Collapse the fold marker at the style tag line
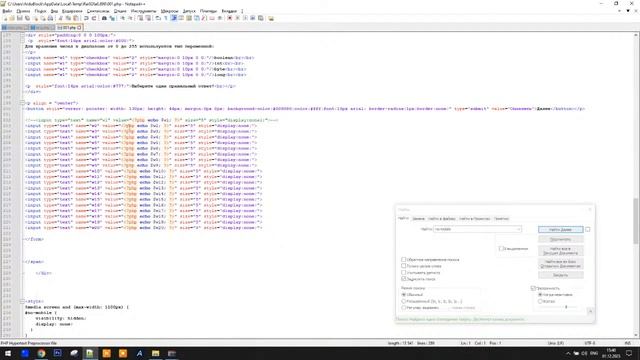This screenshot has width=640, height=360. [22, 301]
